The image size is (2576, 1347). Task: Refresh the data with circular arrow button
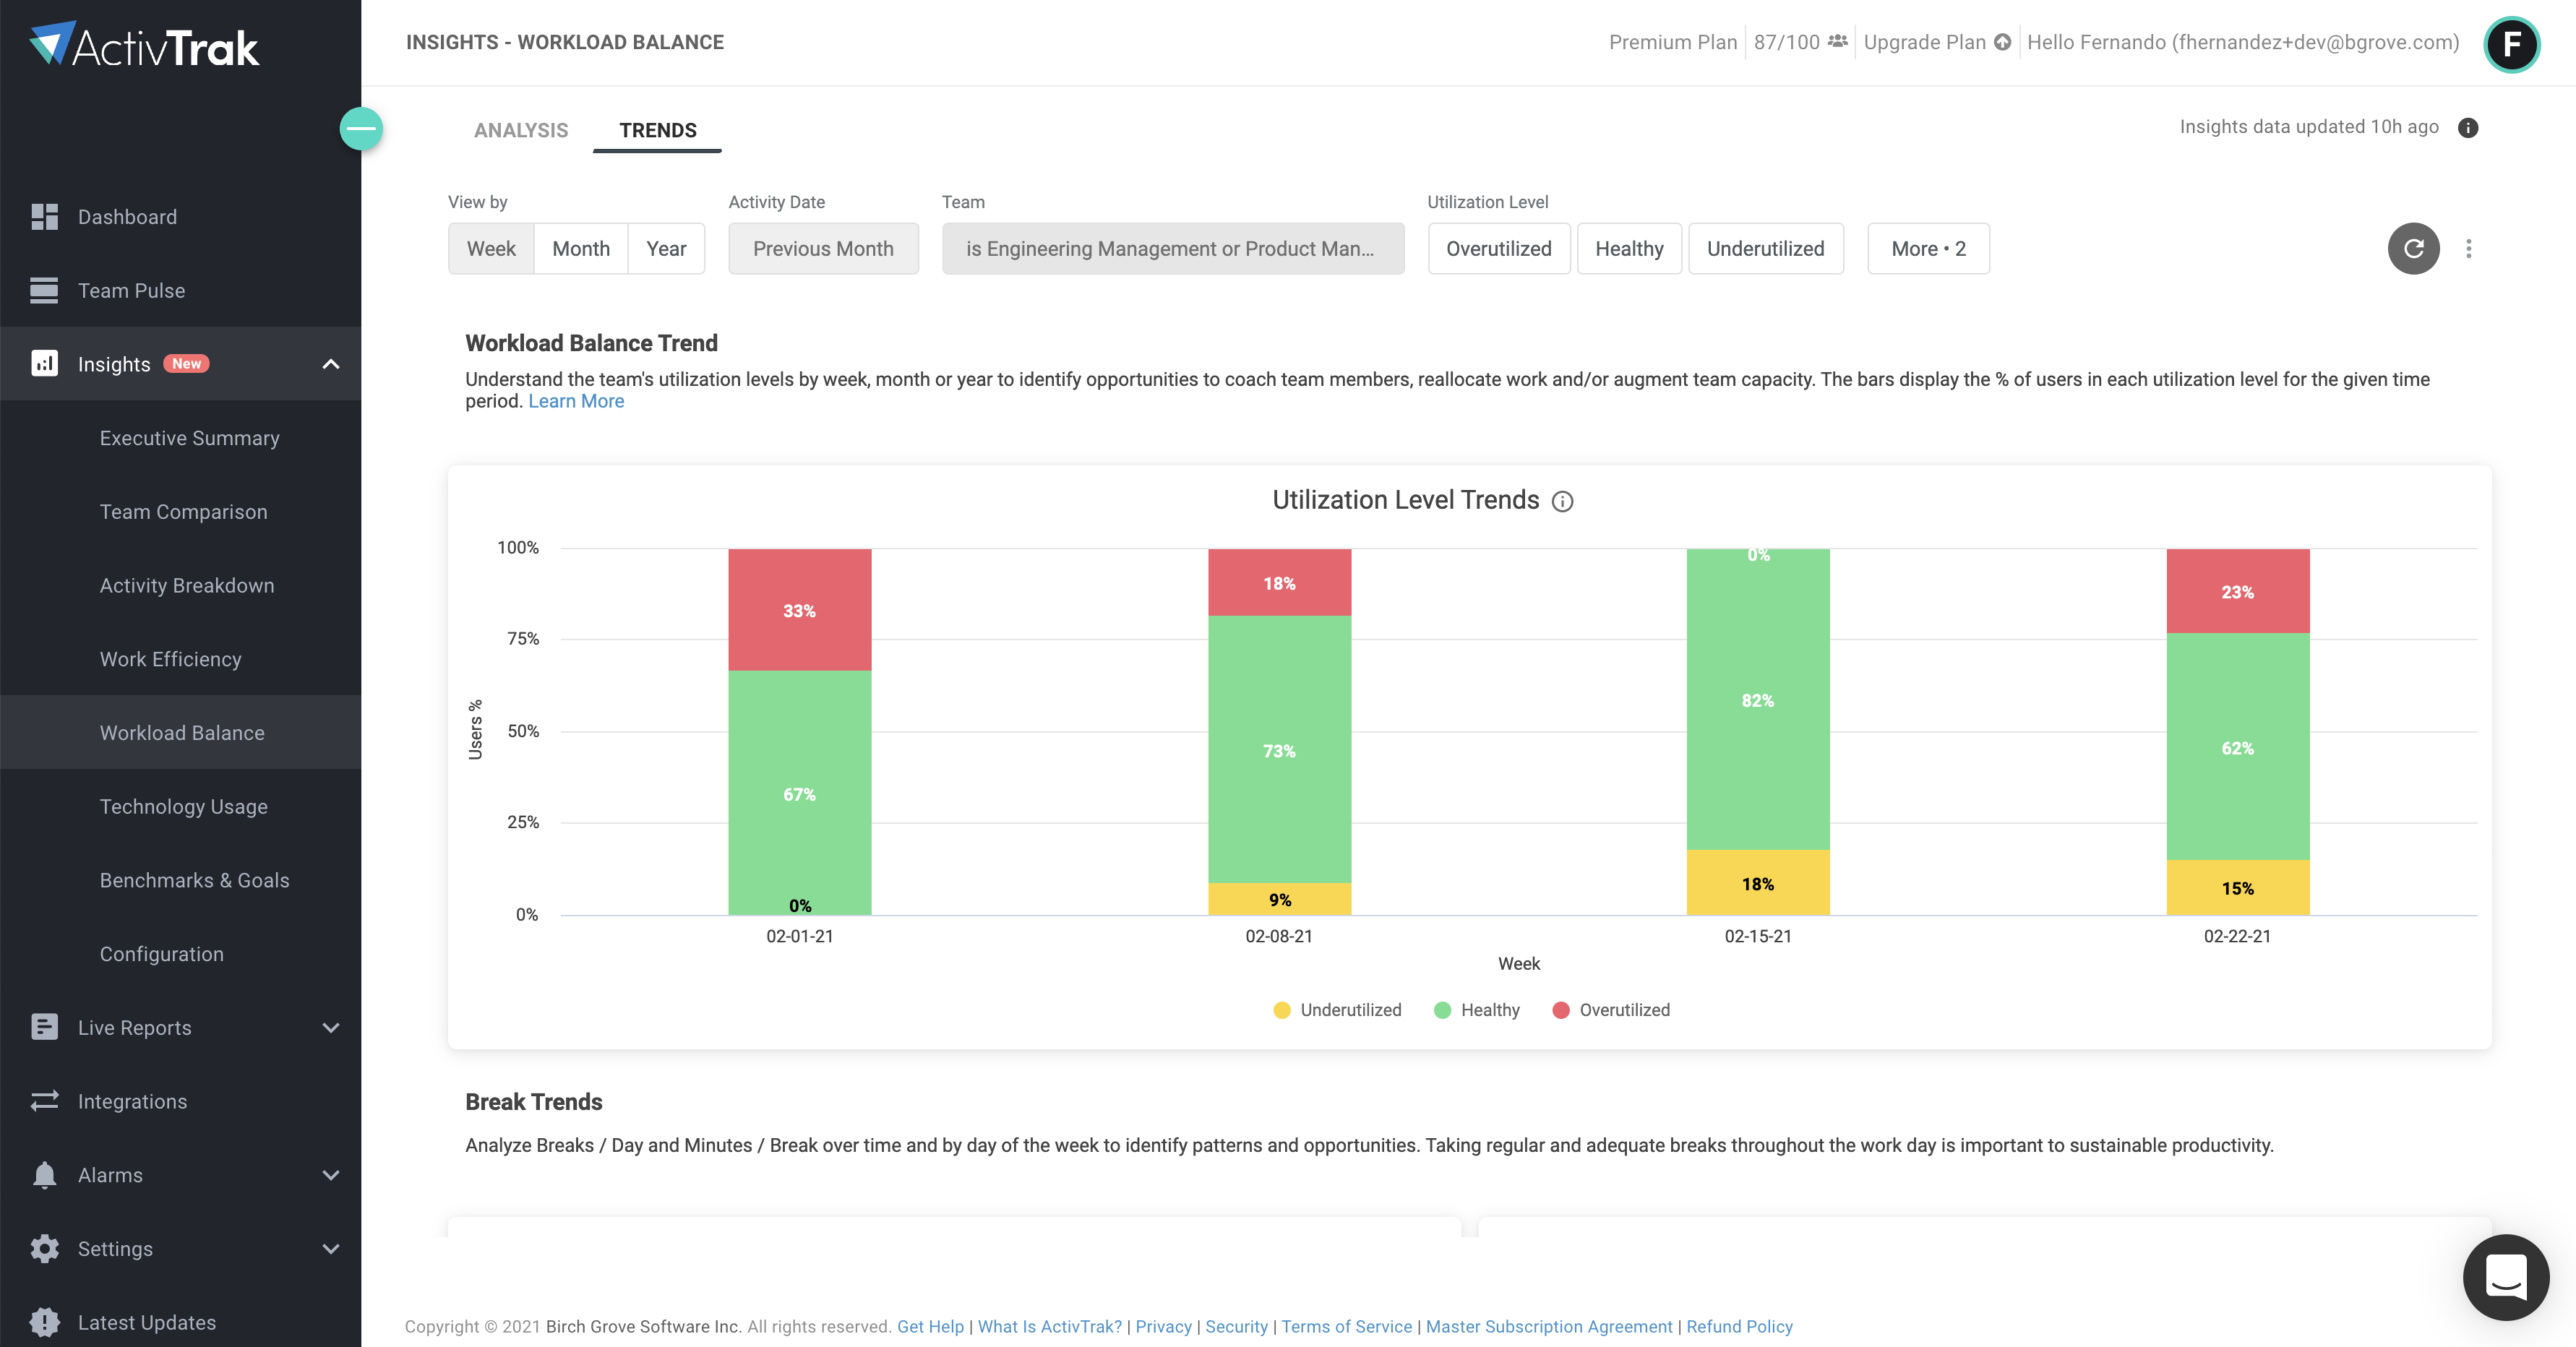2414,248
